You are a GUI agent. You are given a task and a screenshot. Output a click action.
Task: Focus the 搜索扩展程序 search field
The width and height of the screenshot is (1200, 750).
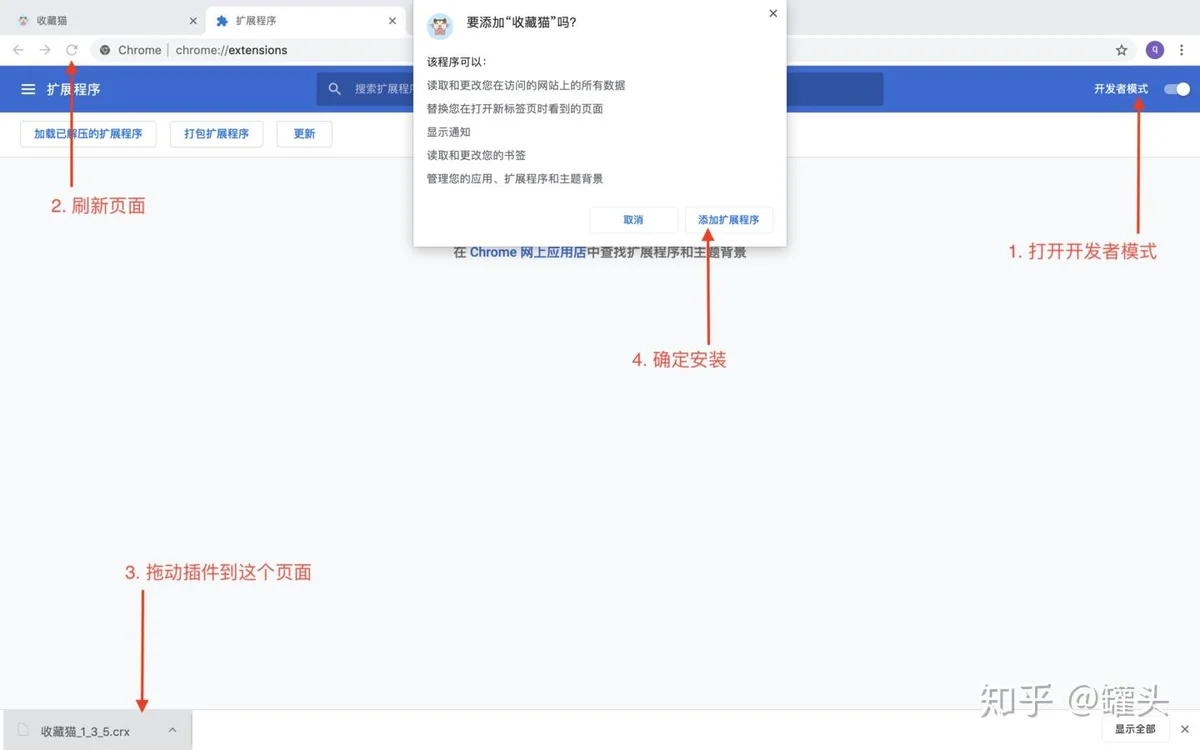(600, 89)
